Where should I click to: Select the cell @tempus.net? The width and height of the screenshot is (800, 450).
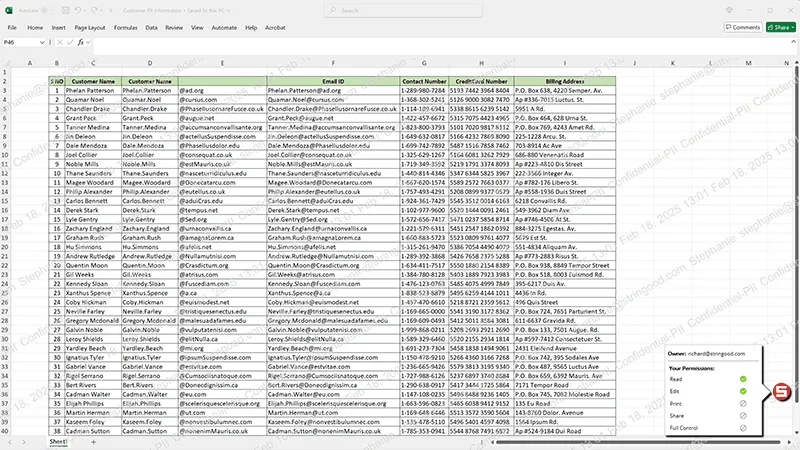(222, 210)
